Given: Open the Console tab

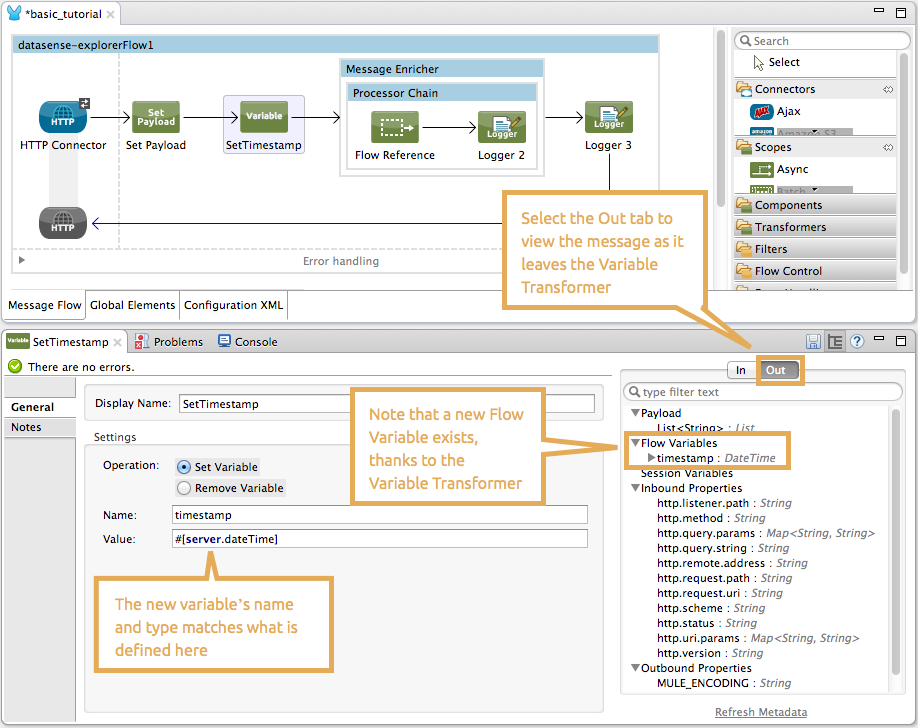Looking at the screenshot, I should pos(255,342).
